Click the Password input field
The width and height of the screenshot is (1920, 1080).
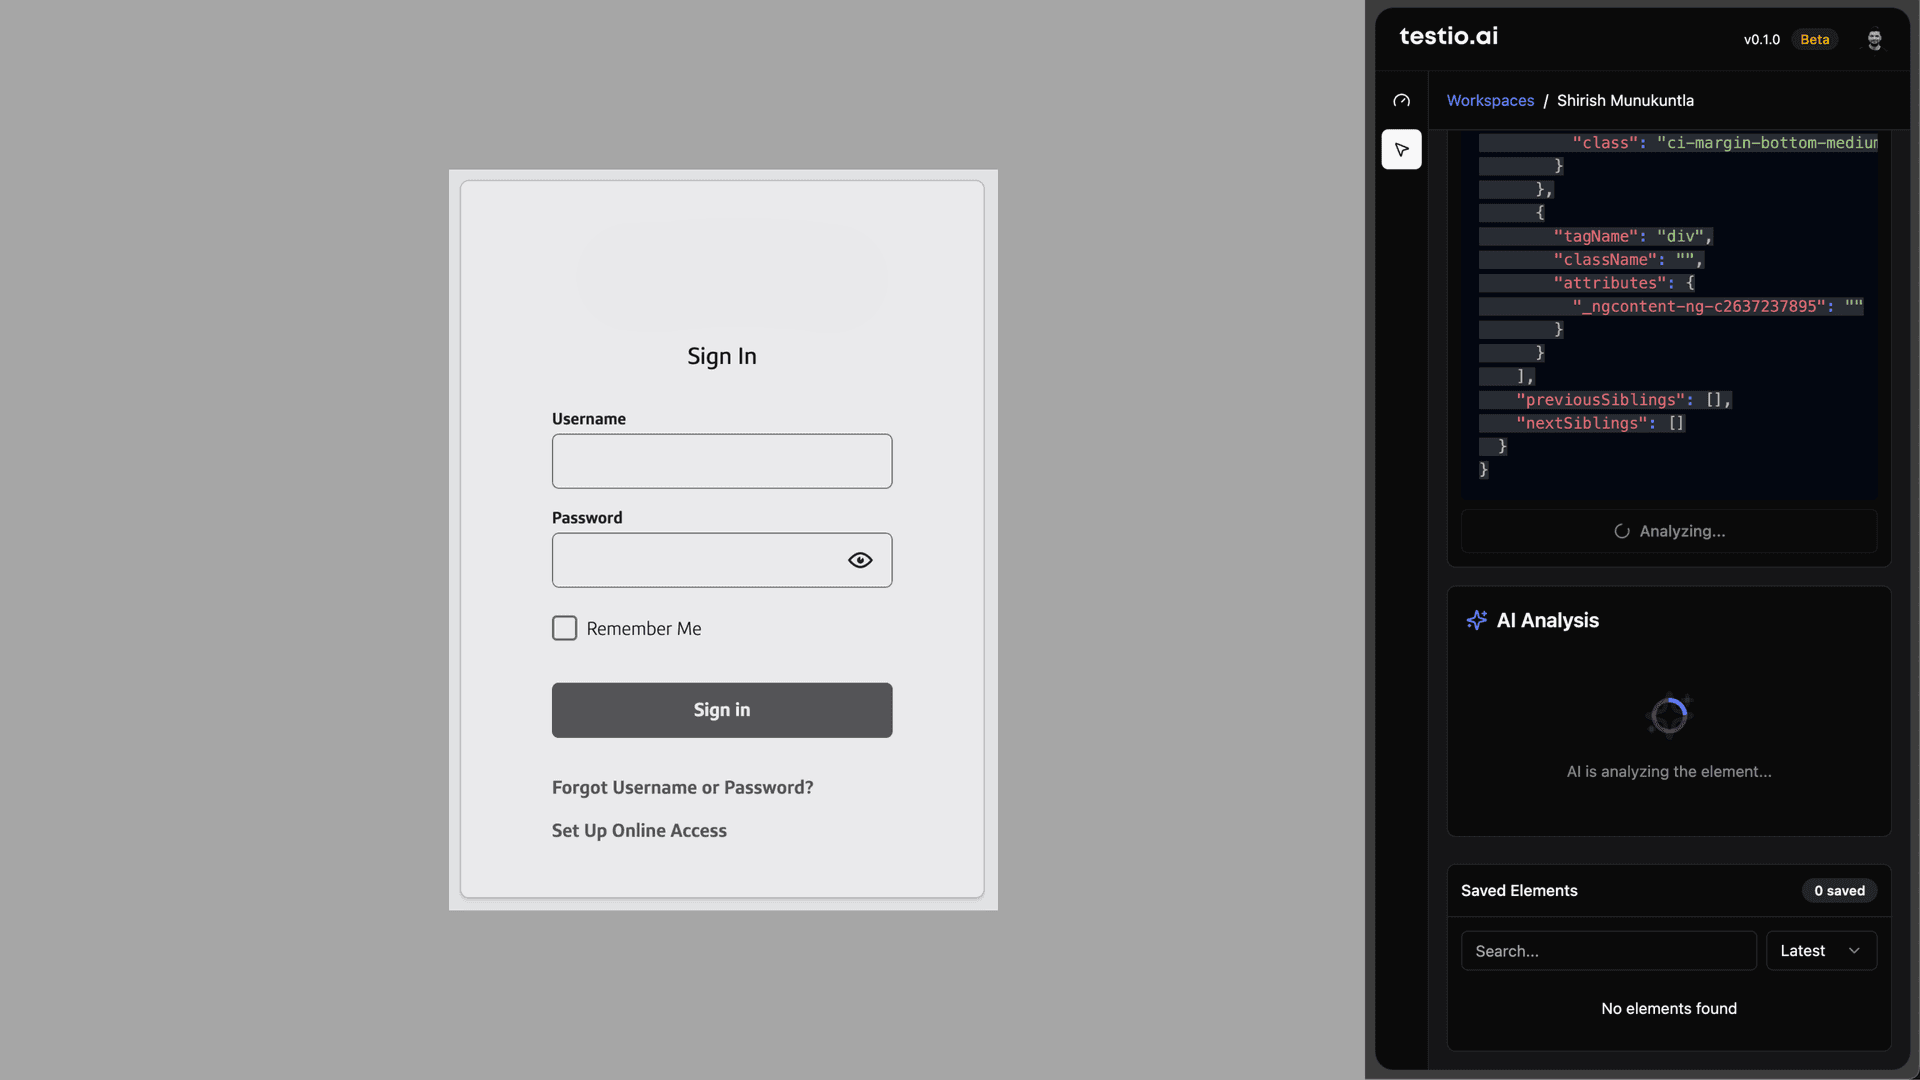tap(695, 560)
